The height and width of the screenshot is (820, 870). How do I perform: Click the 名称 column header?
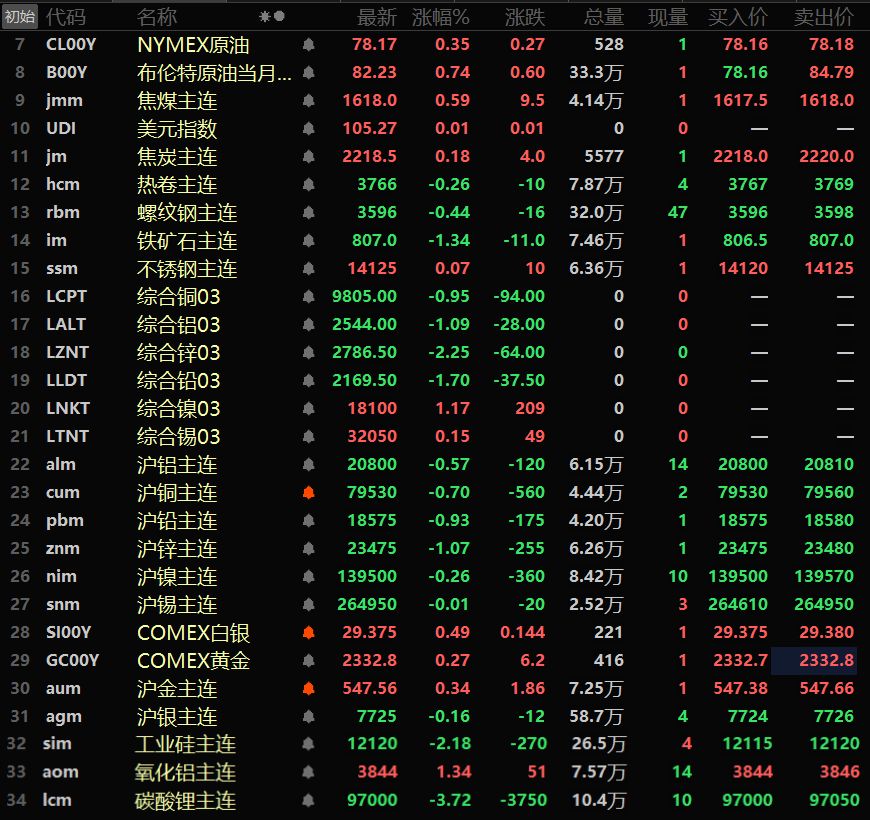tap(157, 17)
